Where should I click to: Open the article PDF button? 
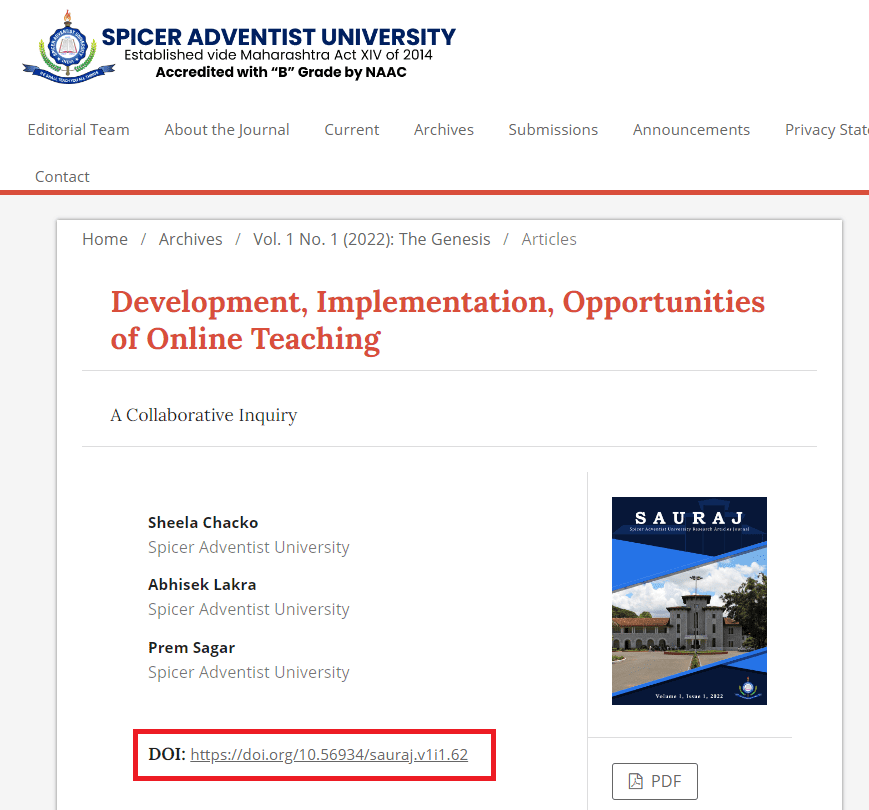pos(655,781)
